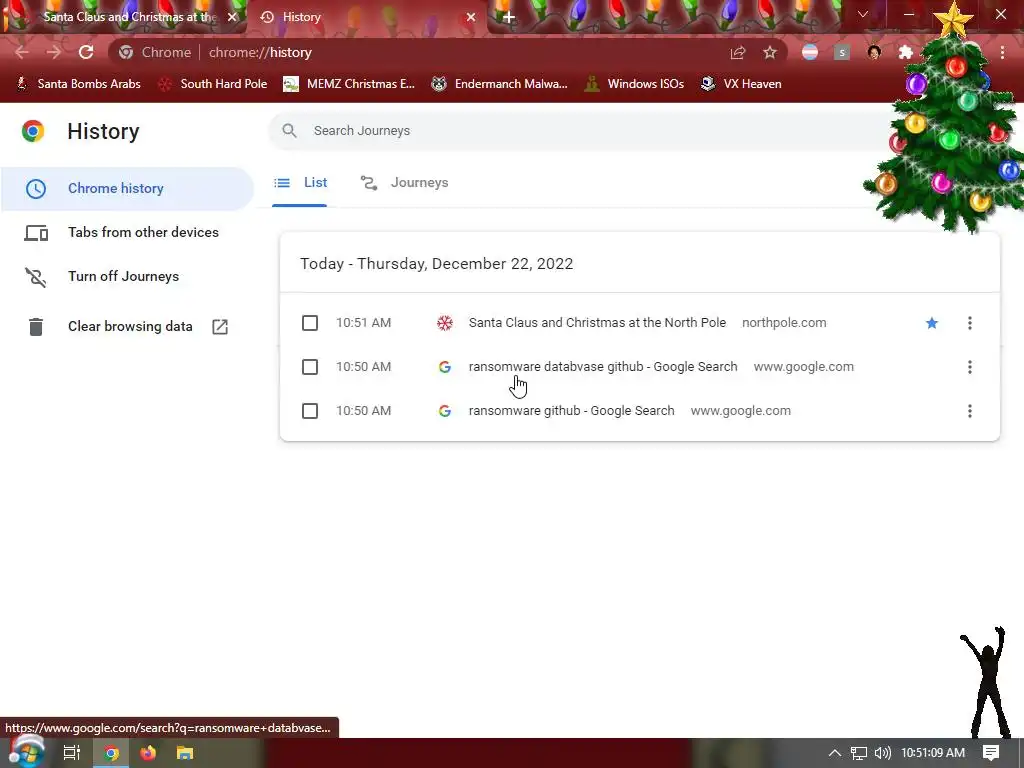Open Task View on the taskbar
This screenshot has width=1024, height=768.
[x=72, y=753]
